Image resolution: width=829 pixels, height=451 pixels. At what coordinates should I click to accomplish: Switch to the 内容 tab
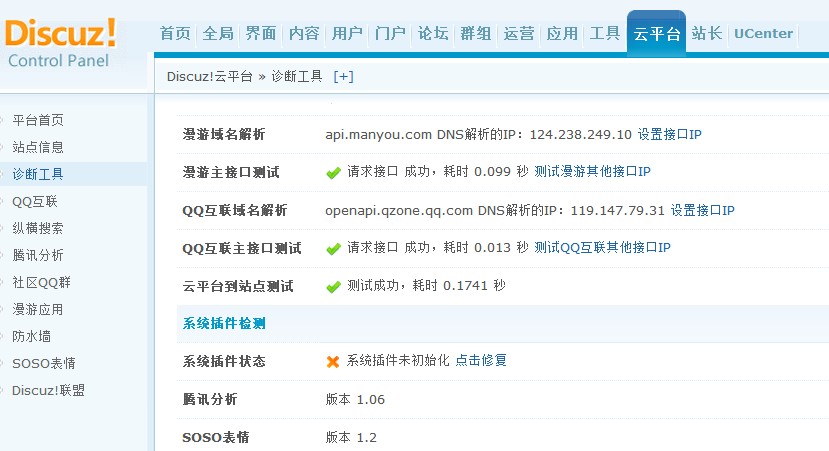point(304,34)
